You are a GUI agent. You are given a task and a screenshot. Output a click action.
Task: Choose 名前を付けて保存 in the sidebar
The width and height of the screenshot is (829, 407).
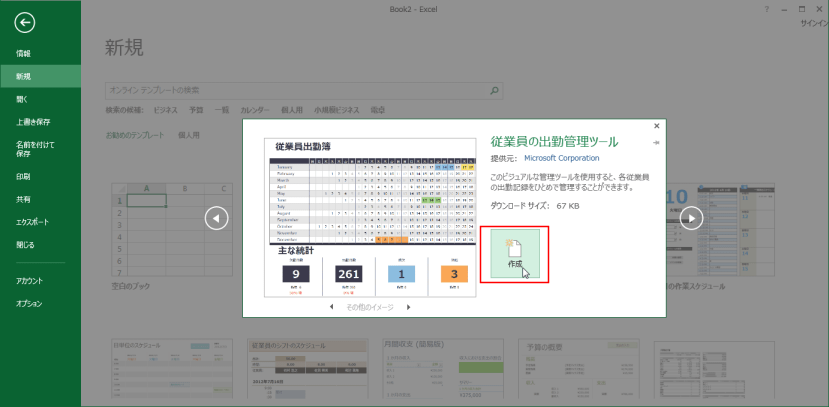pos(28,149)
